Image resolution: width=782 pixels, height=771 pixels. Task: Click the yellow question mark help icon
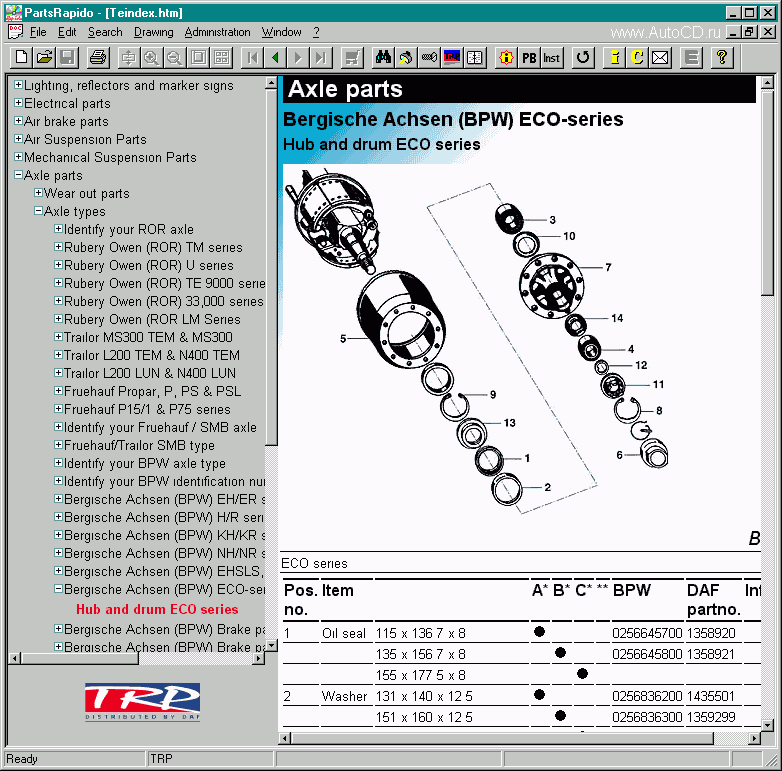(721, 58)
